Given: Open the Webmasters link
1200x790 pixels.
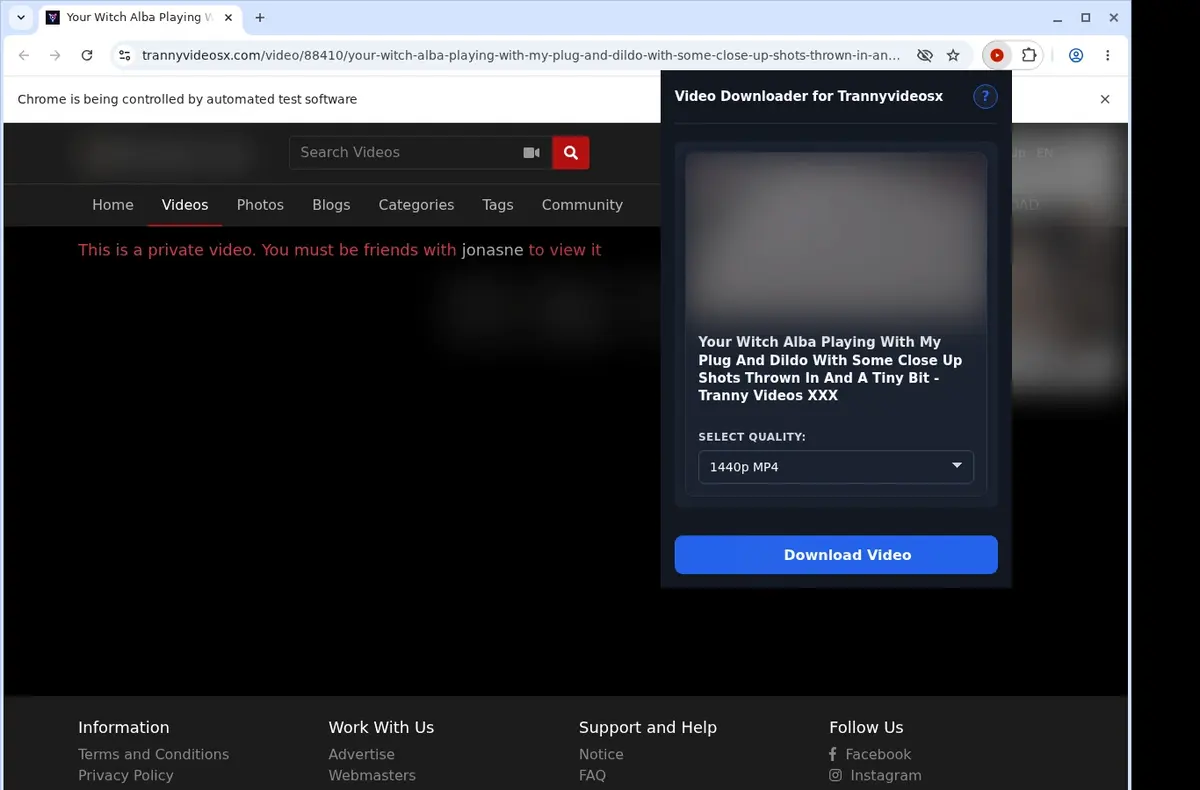Looking at the screenshot, I should pyautogui.click(x=372, y=775).
